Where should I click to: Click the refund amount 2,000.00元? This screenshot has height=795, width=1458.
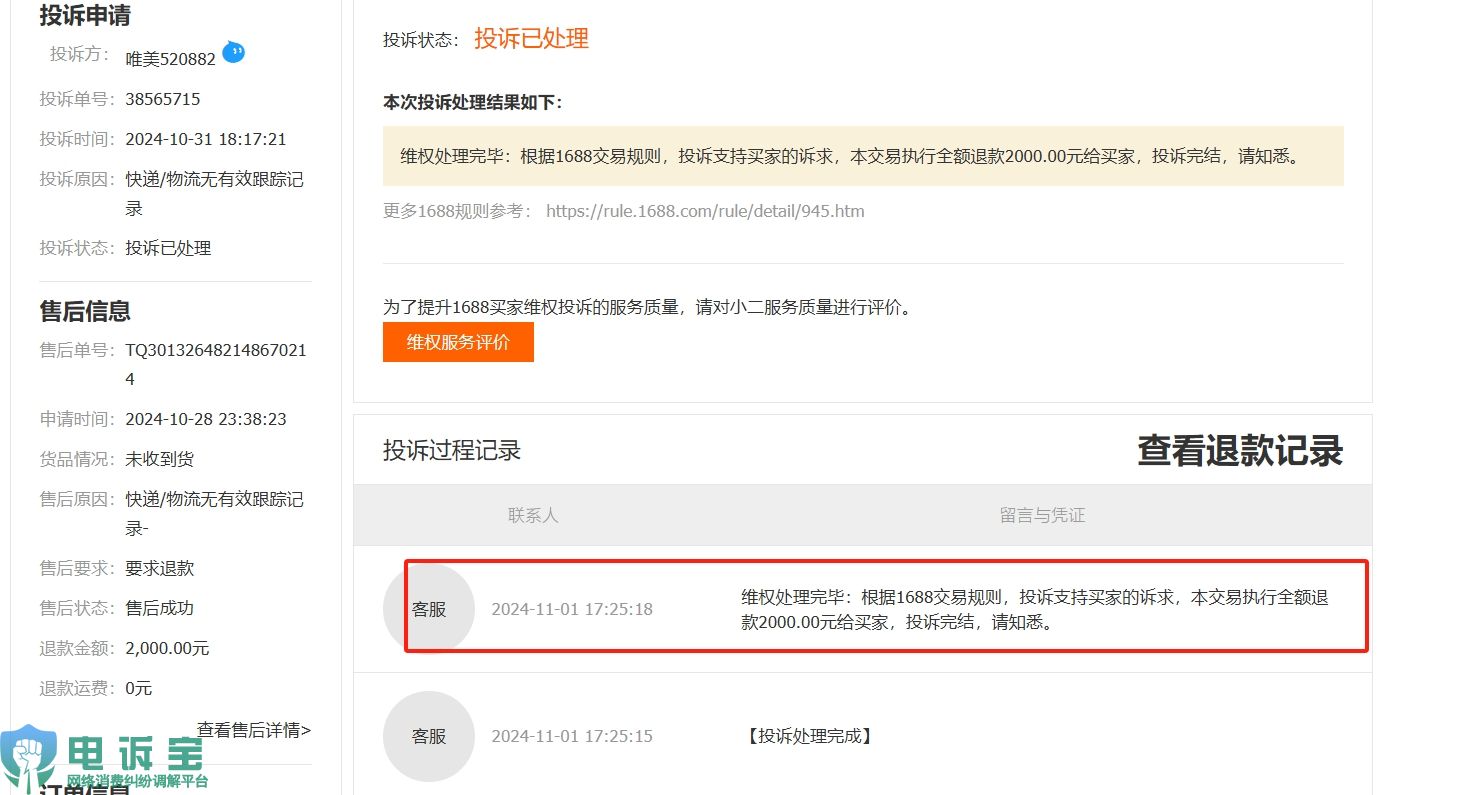click(167, 648)
